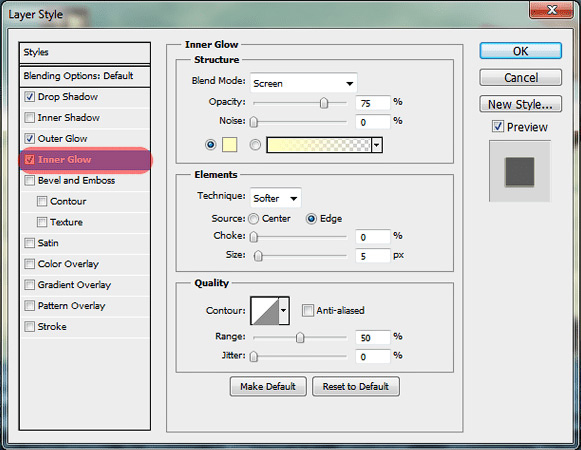Select the solid color radio button
Image resolution: width=581 pixels, height=450 pixels.
(210, 144)
